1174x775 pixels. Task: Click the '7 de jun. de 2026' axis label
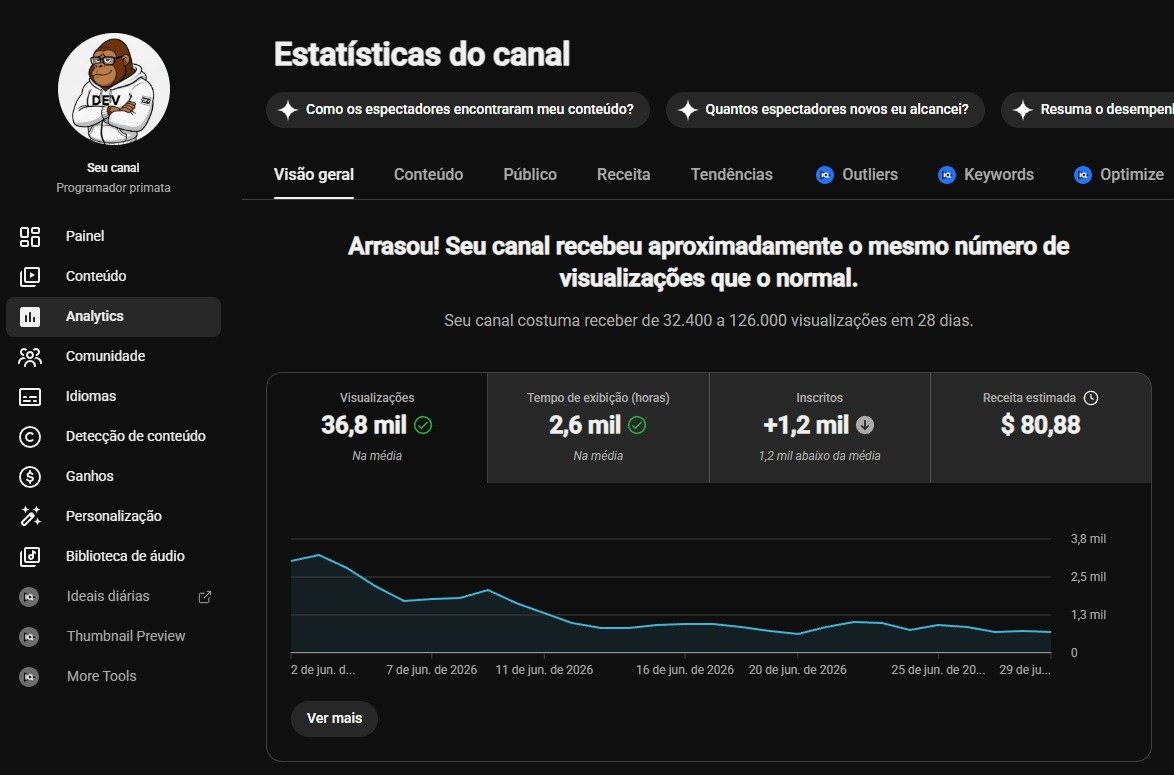pyautogui.click(x=431, y=670)
